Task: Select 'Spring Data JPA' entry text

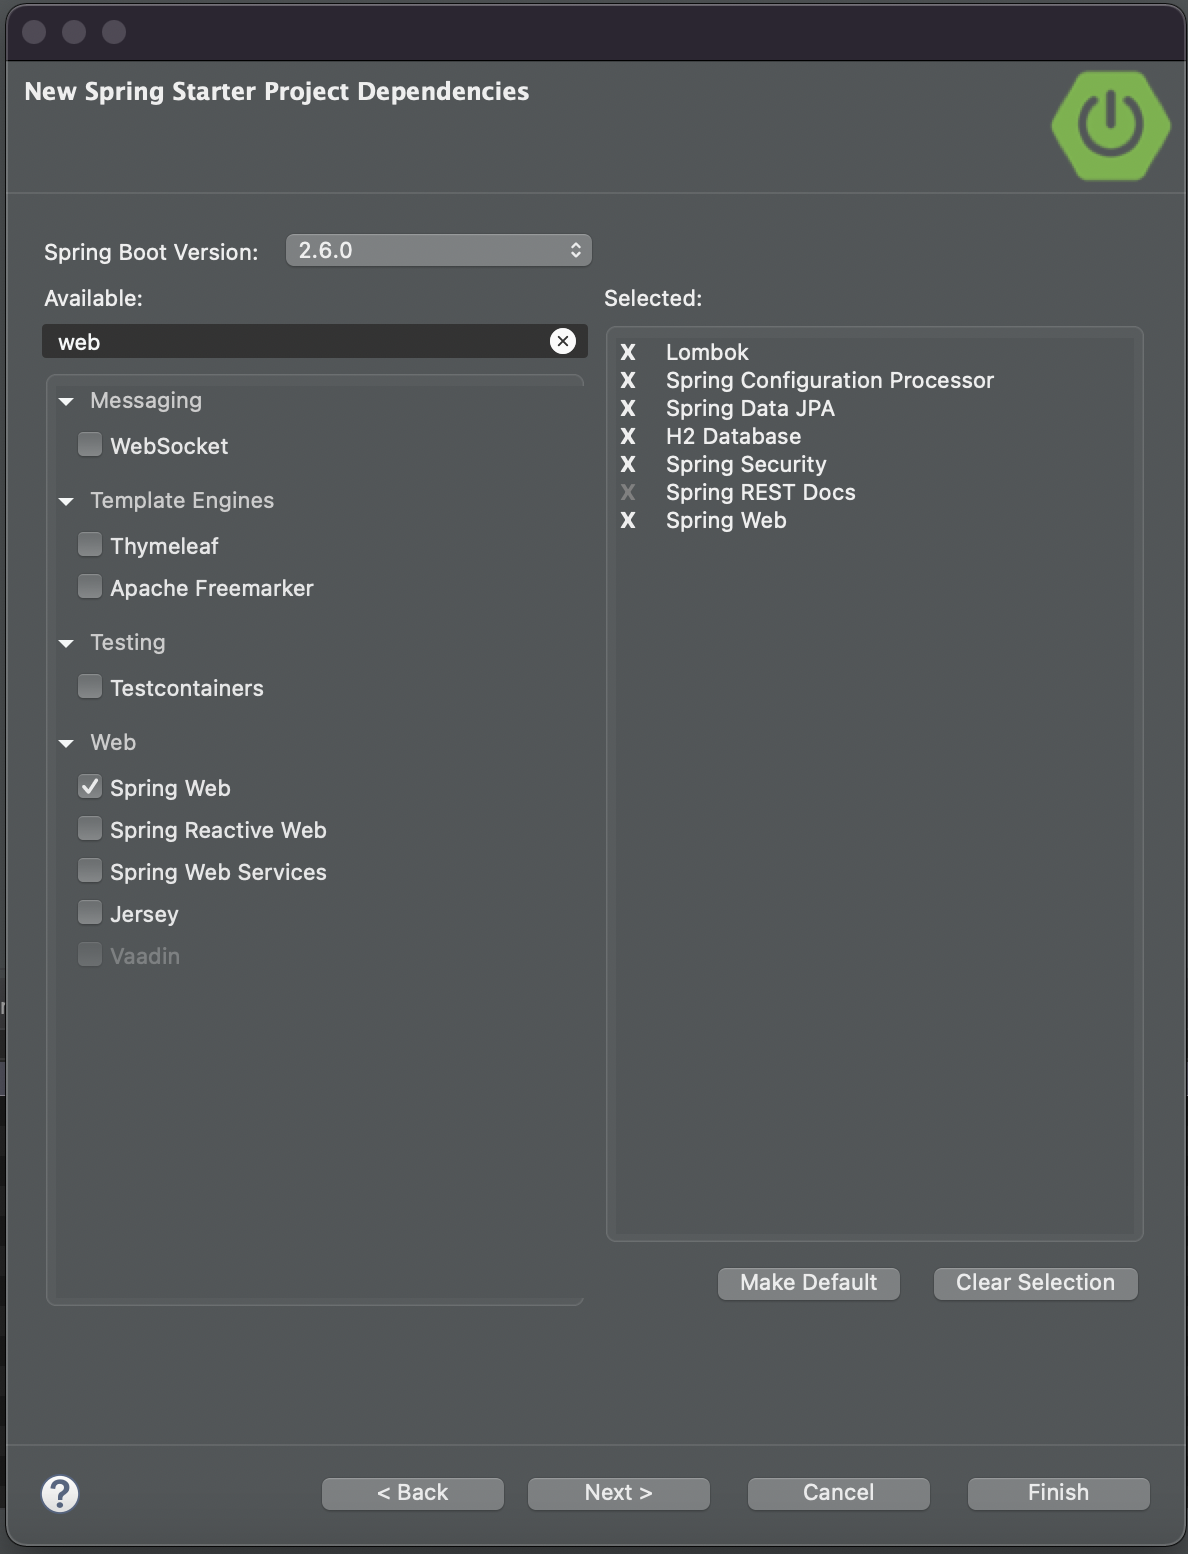Action: click(750, 408)
